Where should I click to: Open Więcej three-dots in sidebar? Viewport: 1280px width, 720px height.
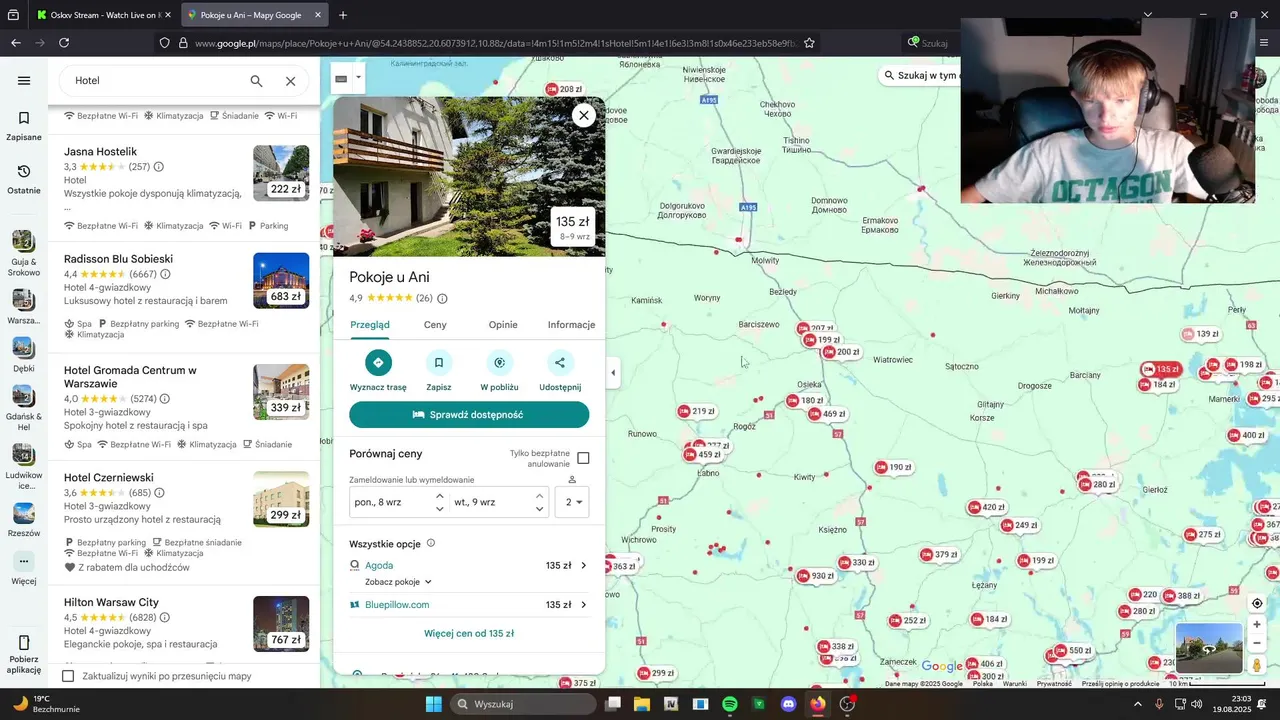24,561
